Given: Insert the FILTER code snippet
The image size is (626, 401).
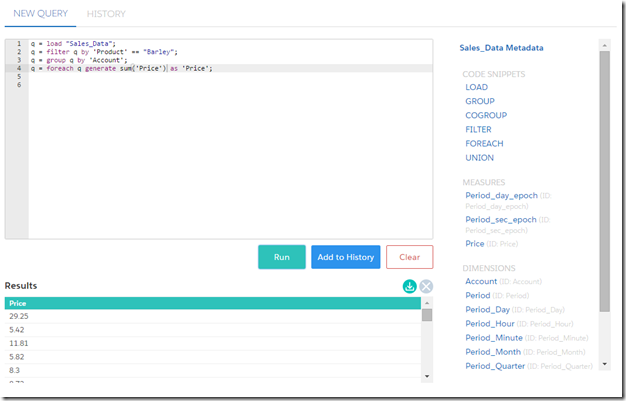Looking at the screenshot, I should point(478,129).
